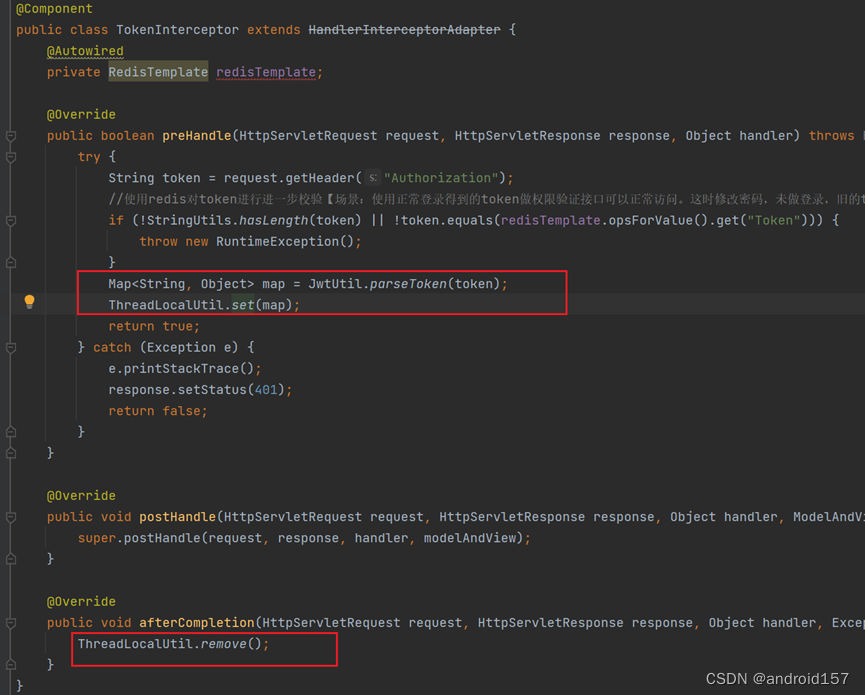Click the parseToken method call
Screen dimensions: 865x695
pos(408,284)
